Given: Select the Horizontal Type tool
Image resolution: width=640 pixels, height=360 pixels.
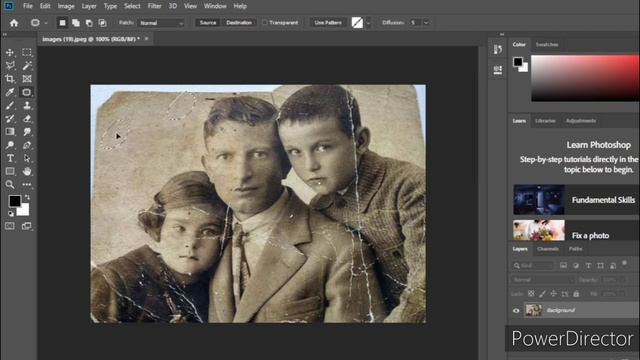Looking at the screenshot, I should (10, 158).
